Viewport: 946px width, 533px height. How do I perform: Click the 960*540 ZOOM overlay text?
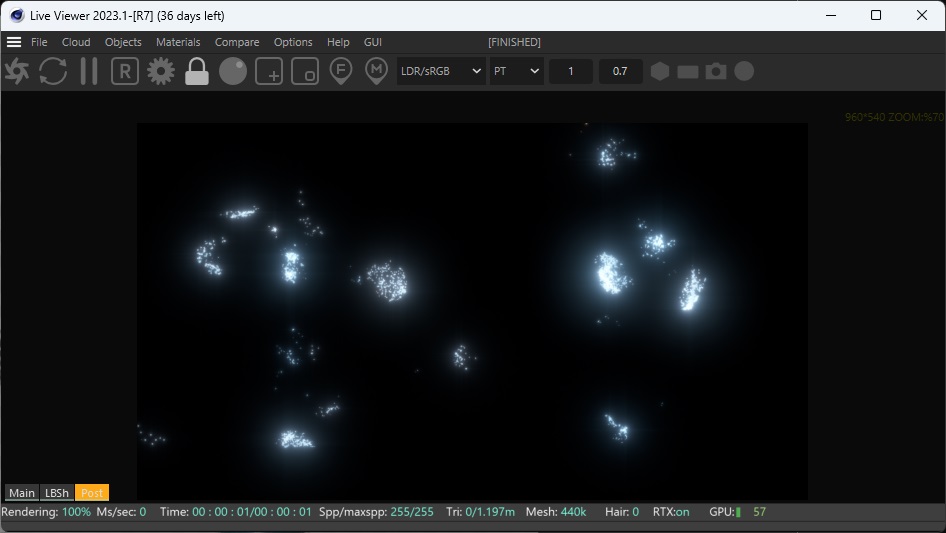pos(894,117)
